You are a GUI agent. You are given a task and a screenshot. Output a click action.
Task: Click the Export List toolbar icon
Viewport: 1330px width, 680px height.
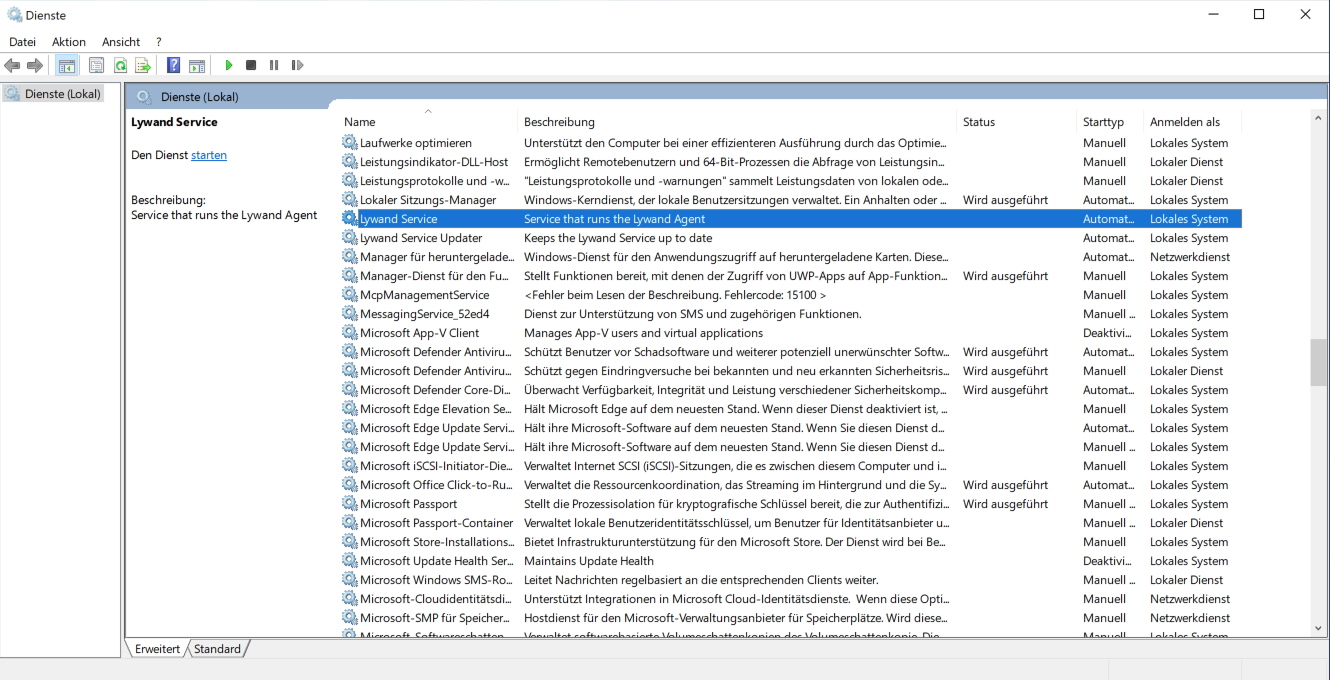point(143,65)
